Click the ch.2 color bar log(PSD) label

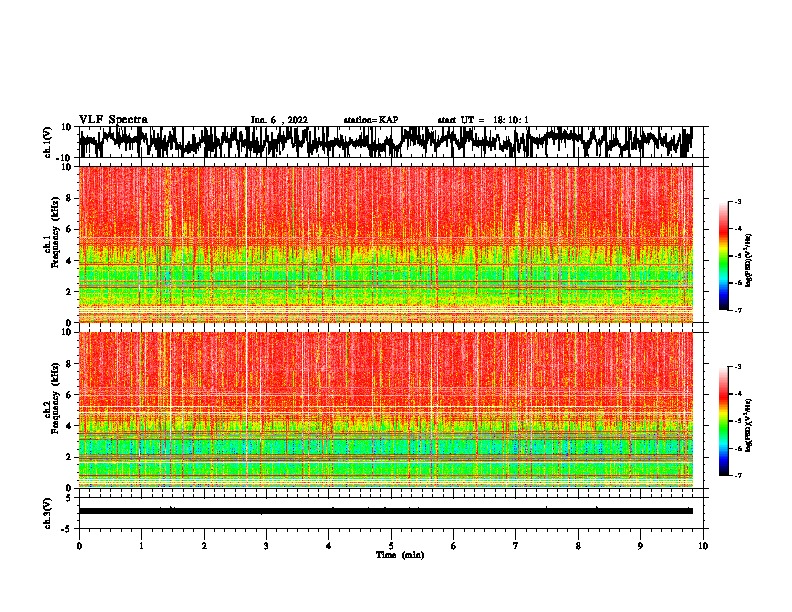(749, 425)
